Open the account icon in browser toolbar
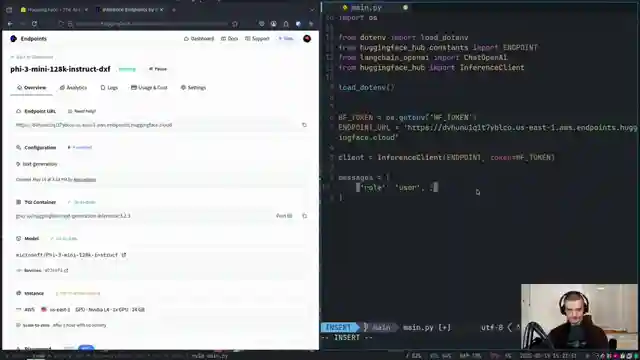 (x=273, y=24)
